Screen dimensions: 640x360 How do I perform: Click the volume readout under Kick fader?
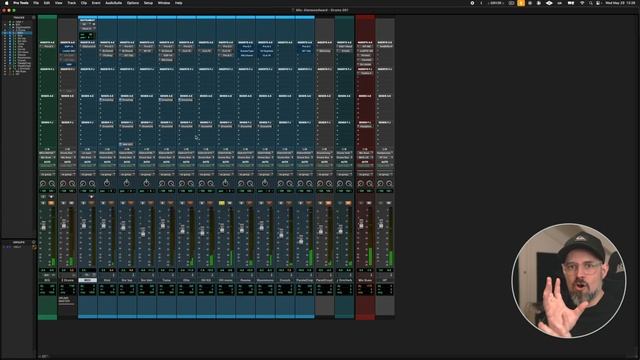[x=103, y=270]
